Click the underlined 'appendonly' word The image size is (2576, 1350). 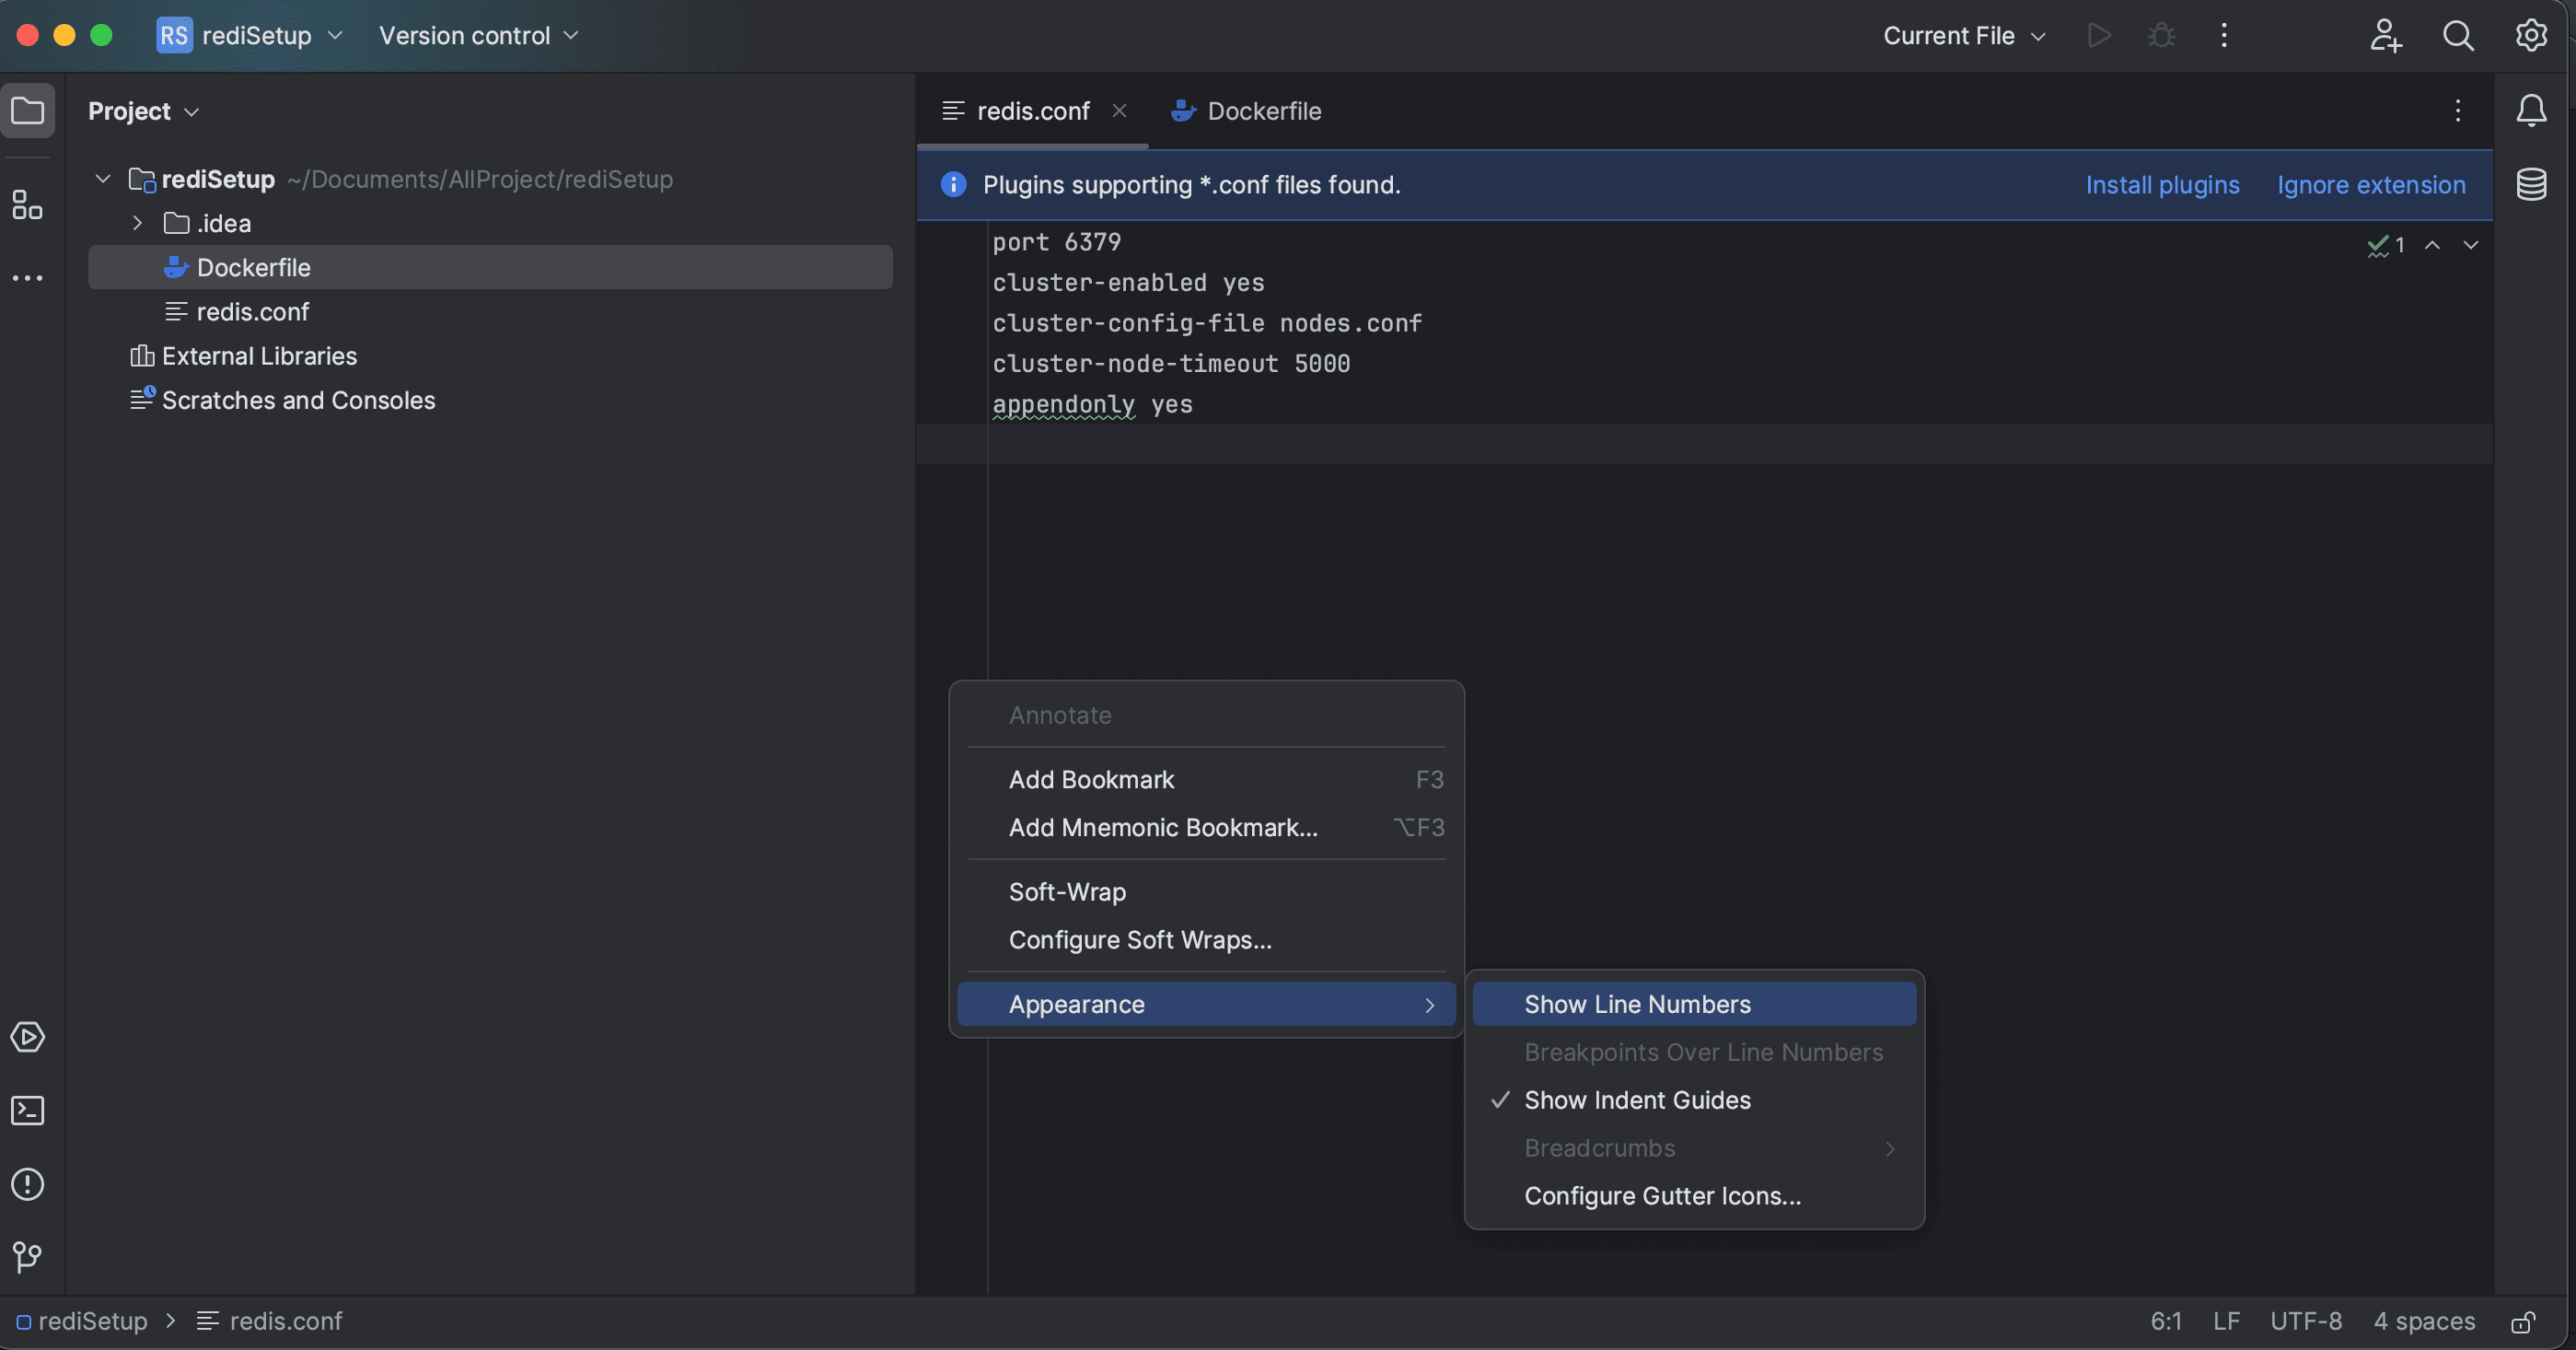(1063, 405)
